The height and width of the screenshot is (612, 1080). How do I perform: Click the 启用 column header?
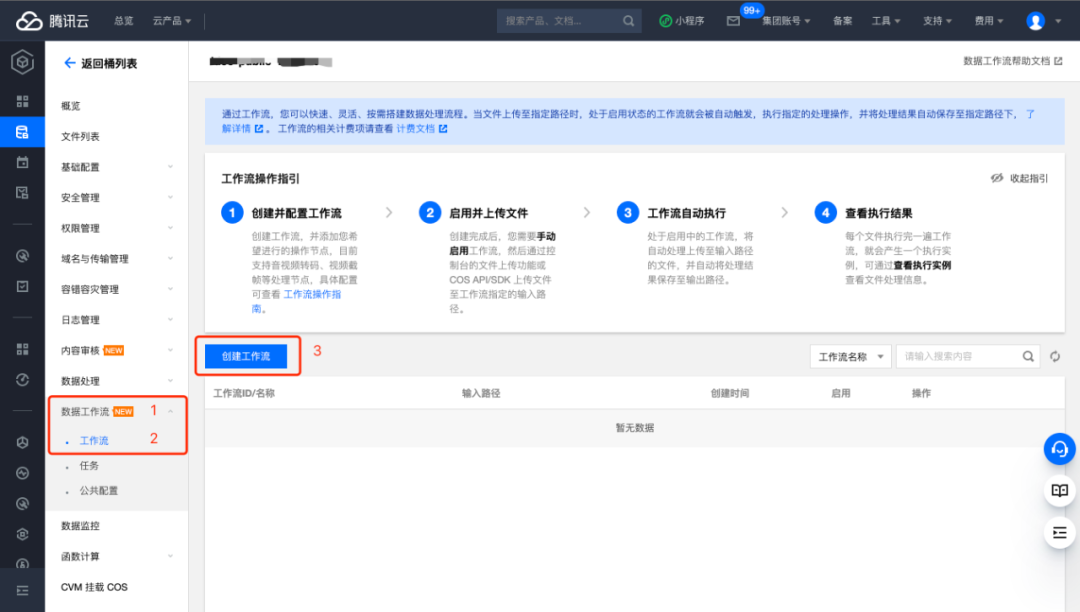click(840, 394)
